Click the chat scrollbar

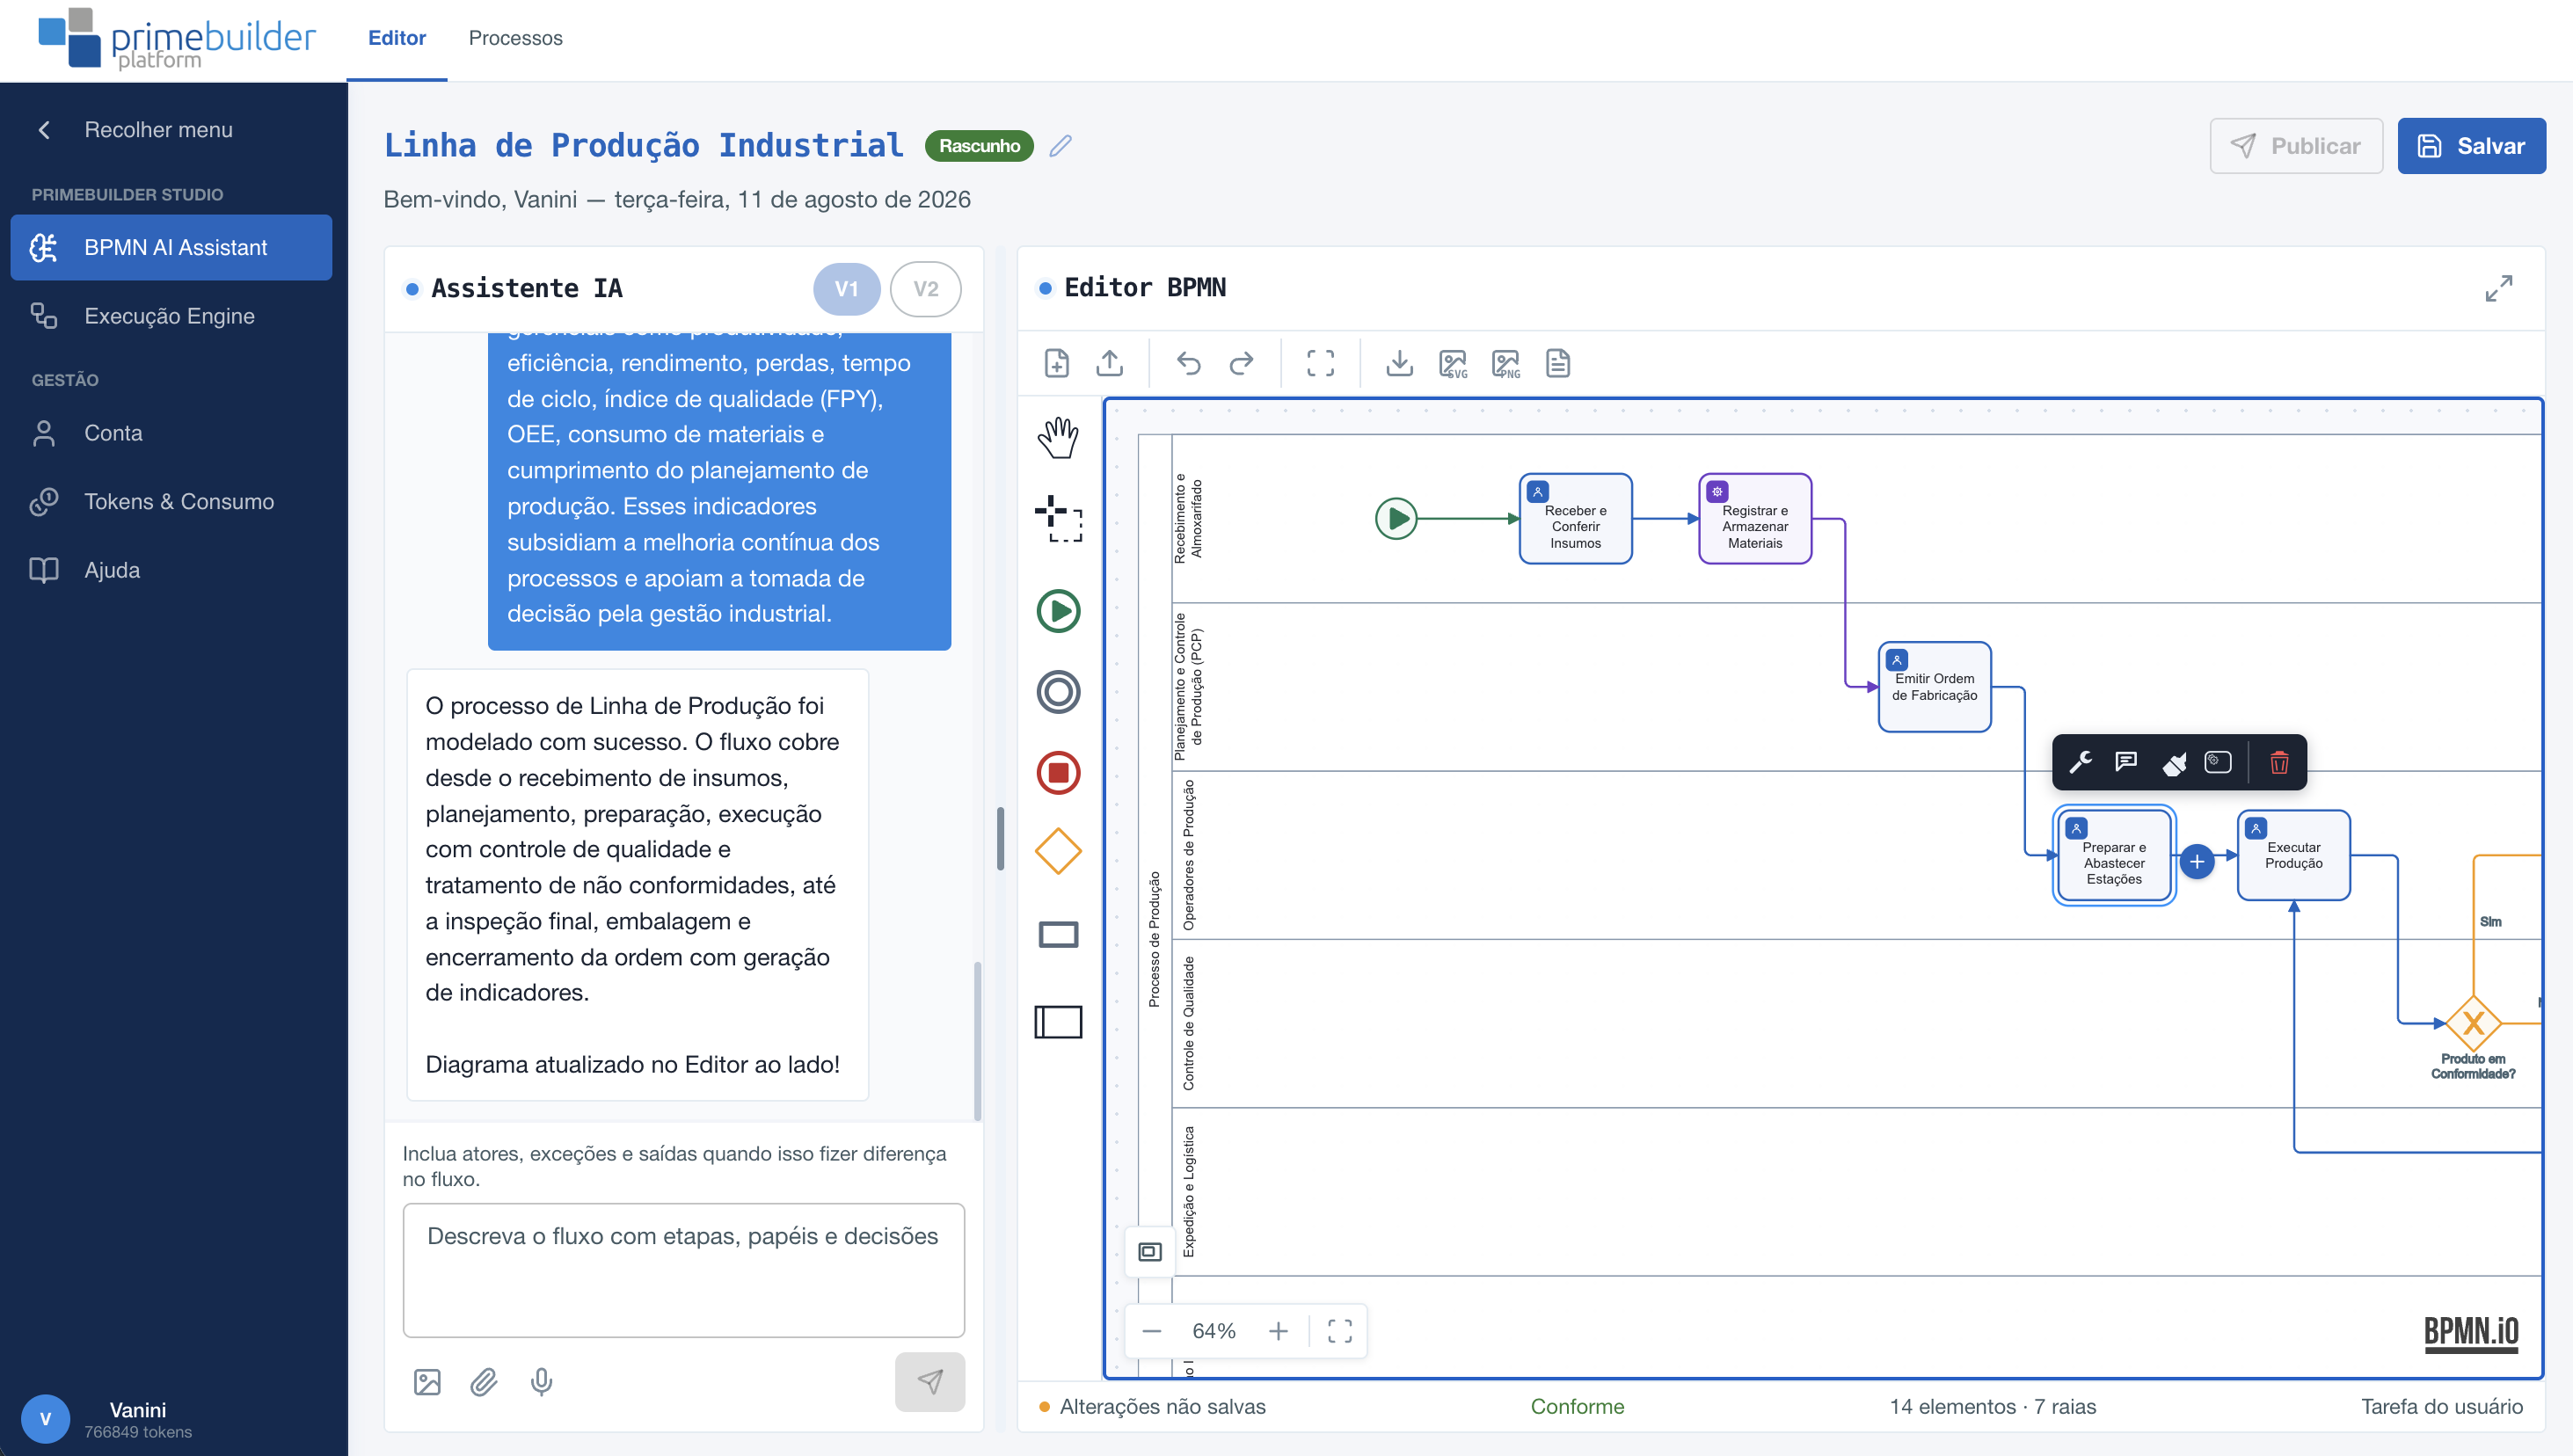[x=977, y=1040]
